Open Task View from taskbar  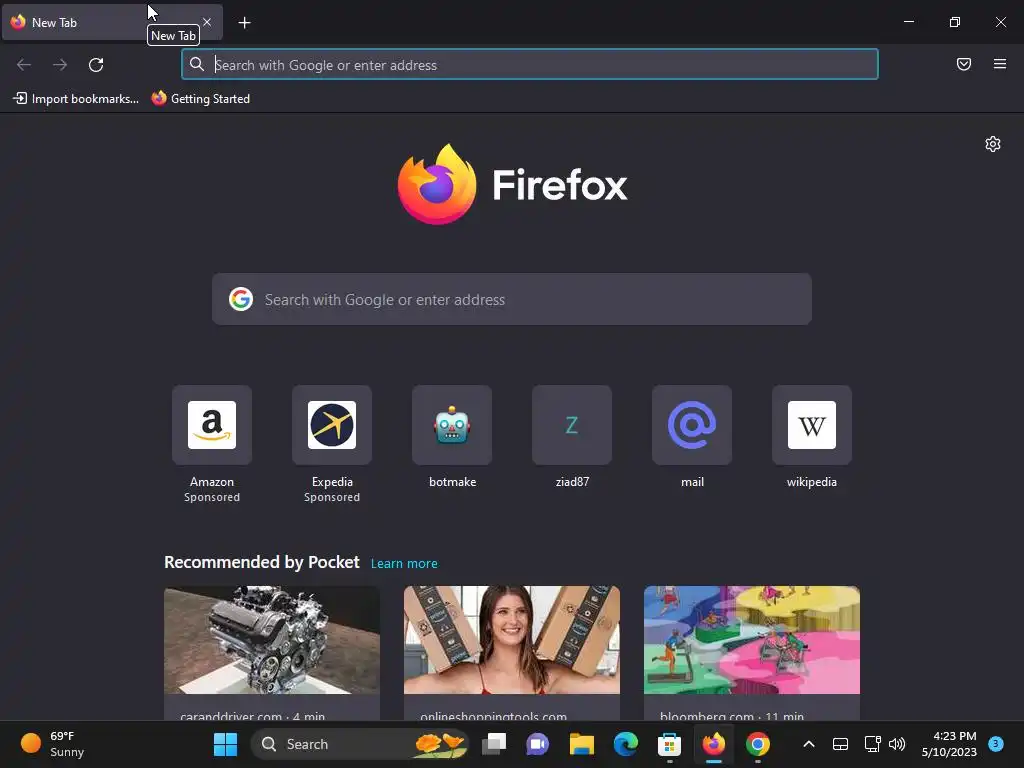point(494,744)
